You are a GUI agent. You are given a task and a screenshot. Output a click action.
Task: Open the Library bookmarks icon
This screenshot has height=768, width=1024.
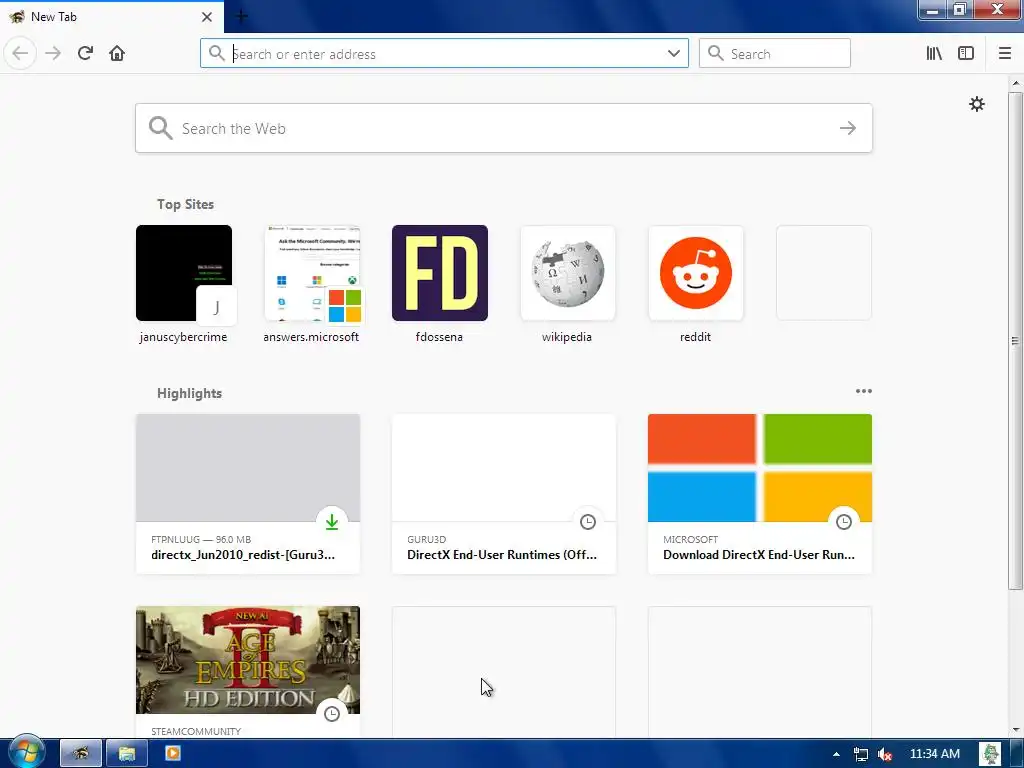pyautogui.click(x=934, y=54)
